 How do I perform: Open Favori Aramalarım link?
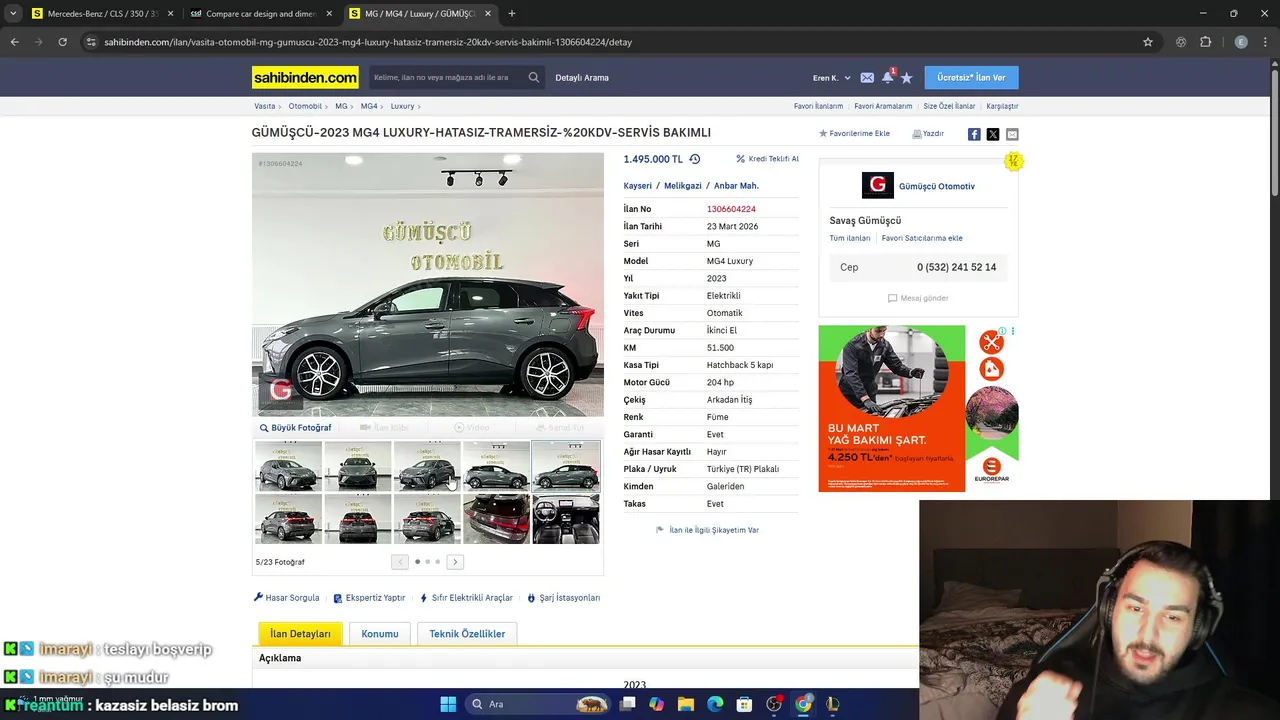pos(883,106)
